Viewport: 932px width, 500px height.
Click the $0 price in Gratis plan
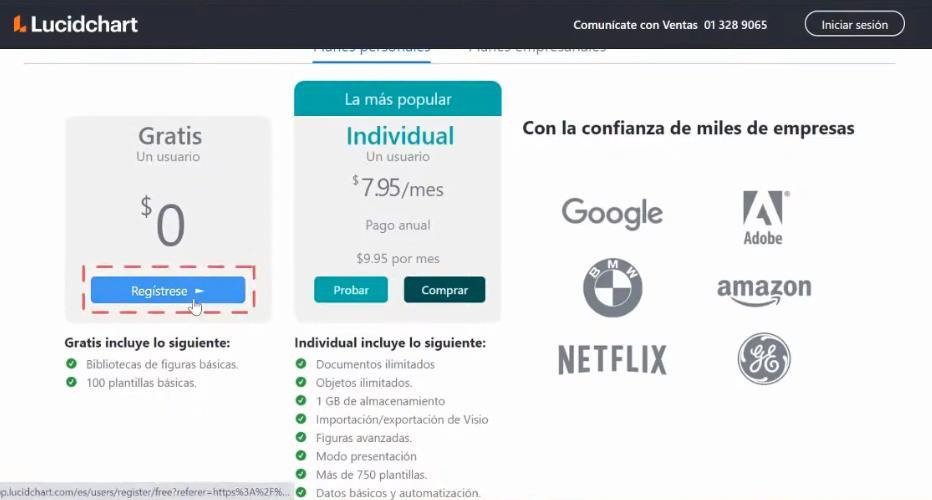pyautogui.click(x=163, y=222)
